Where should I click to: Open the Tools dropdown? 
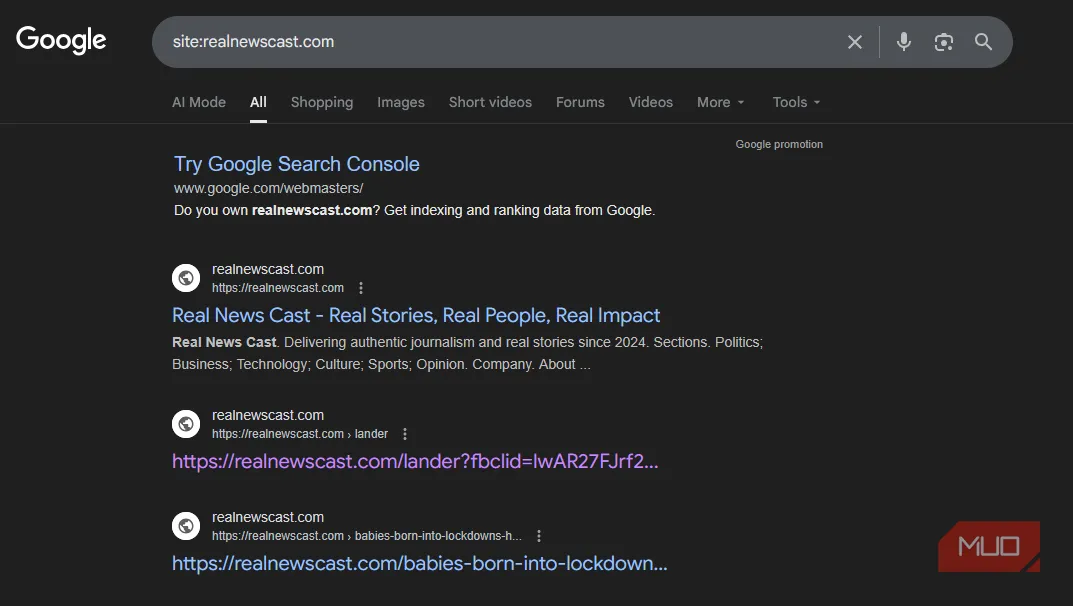(795, 102)
